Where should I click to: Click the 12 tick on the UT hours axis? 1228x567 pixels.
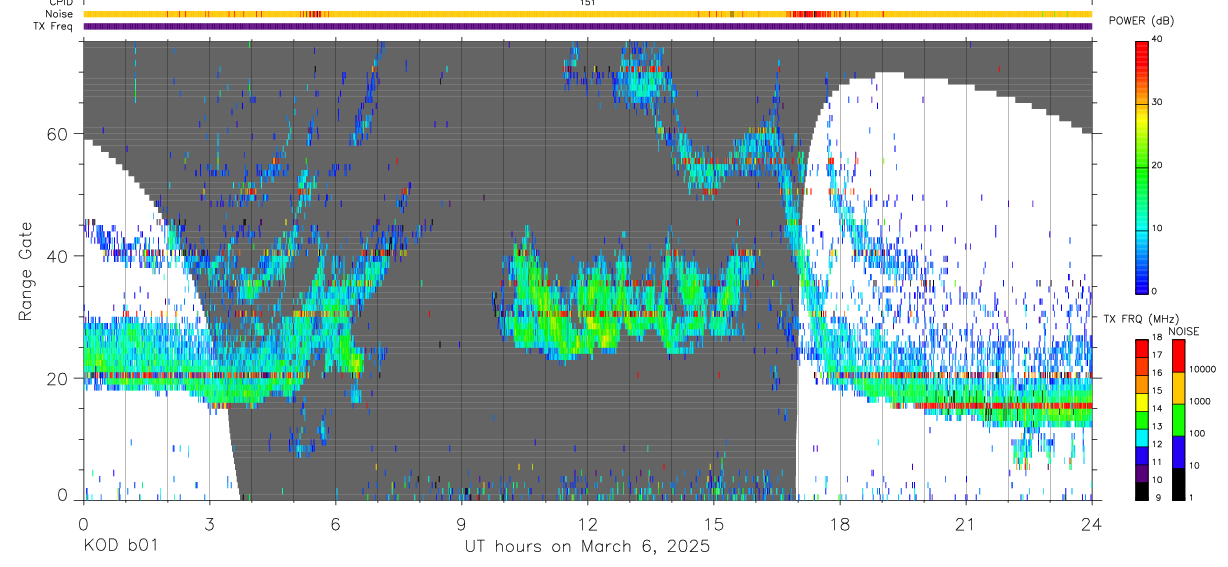[587, 523]
